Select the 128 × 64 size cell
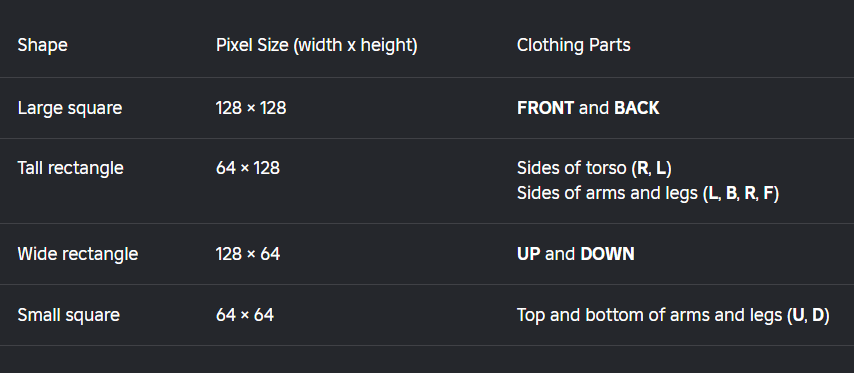 (248, 254)
